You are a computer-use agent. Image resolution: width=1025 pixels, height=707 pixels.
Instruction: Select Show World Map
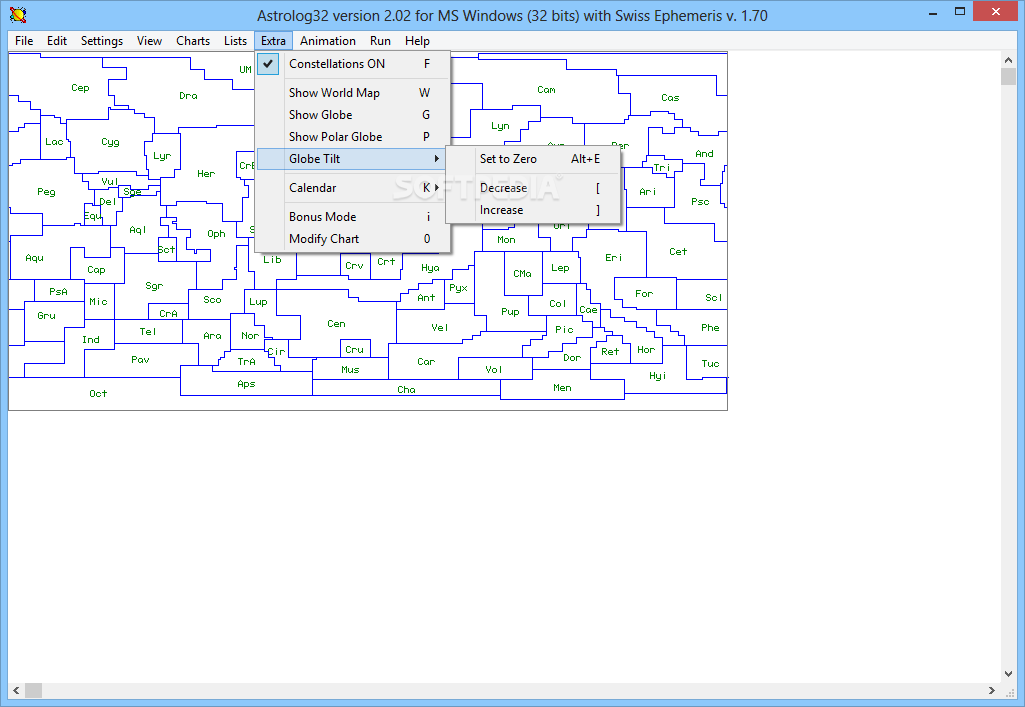click(x=352, y=93)
